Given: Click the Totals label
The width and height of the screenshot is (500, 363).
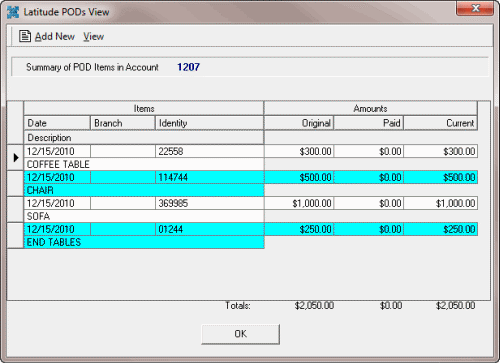Looking at the screenshot, I should pyautogui.click(x=238, y=305).
